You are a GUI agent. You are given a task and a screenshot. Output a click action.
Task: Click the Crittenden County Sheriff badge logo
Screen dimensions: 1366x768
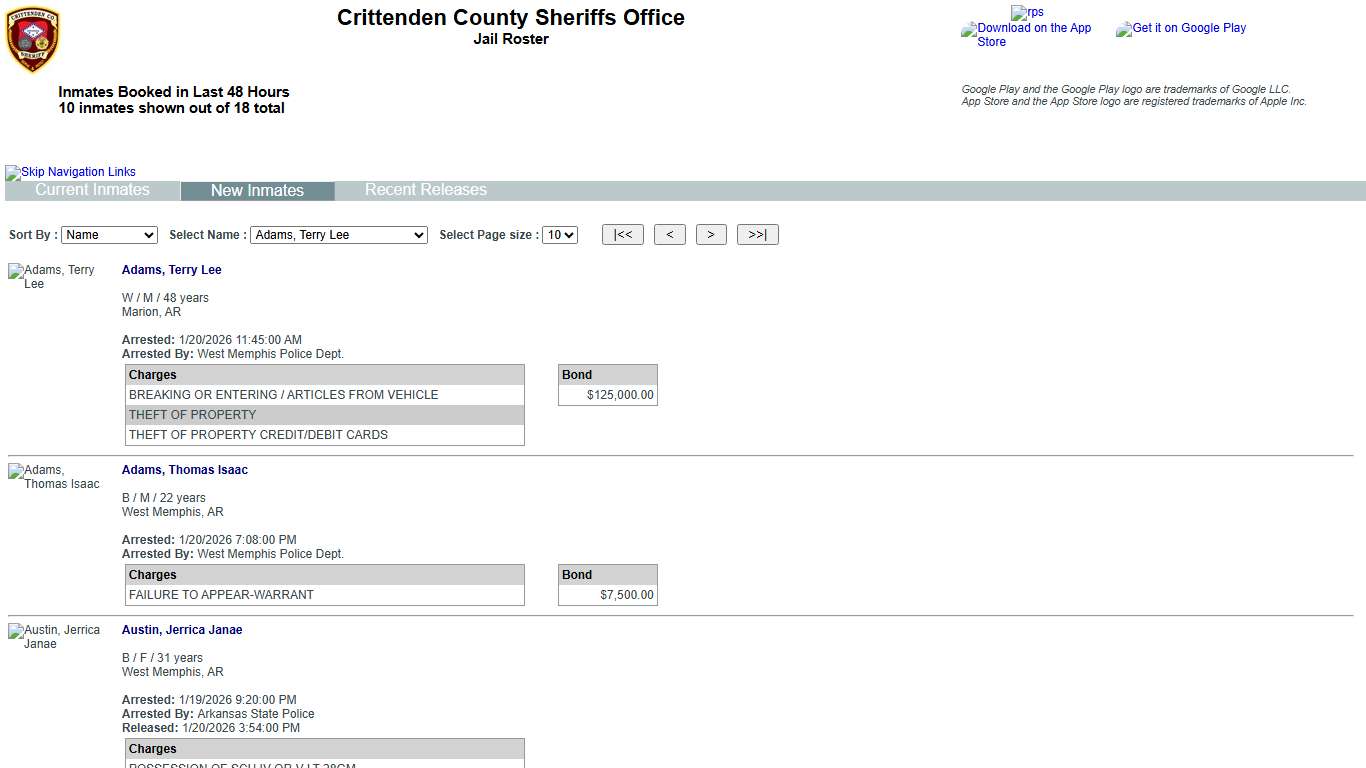tap(32, 40)
